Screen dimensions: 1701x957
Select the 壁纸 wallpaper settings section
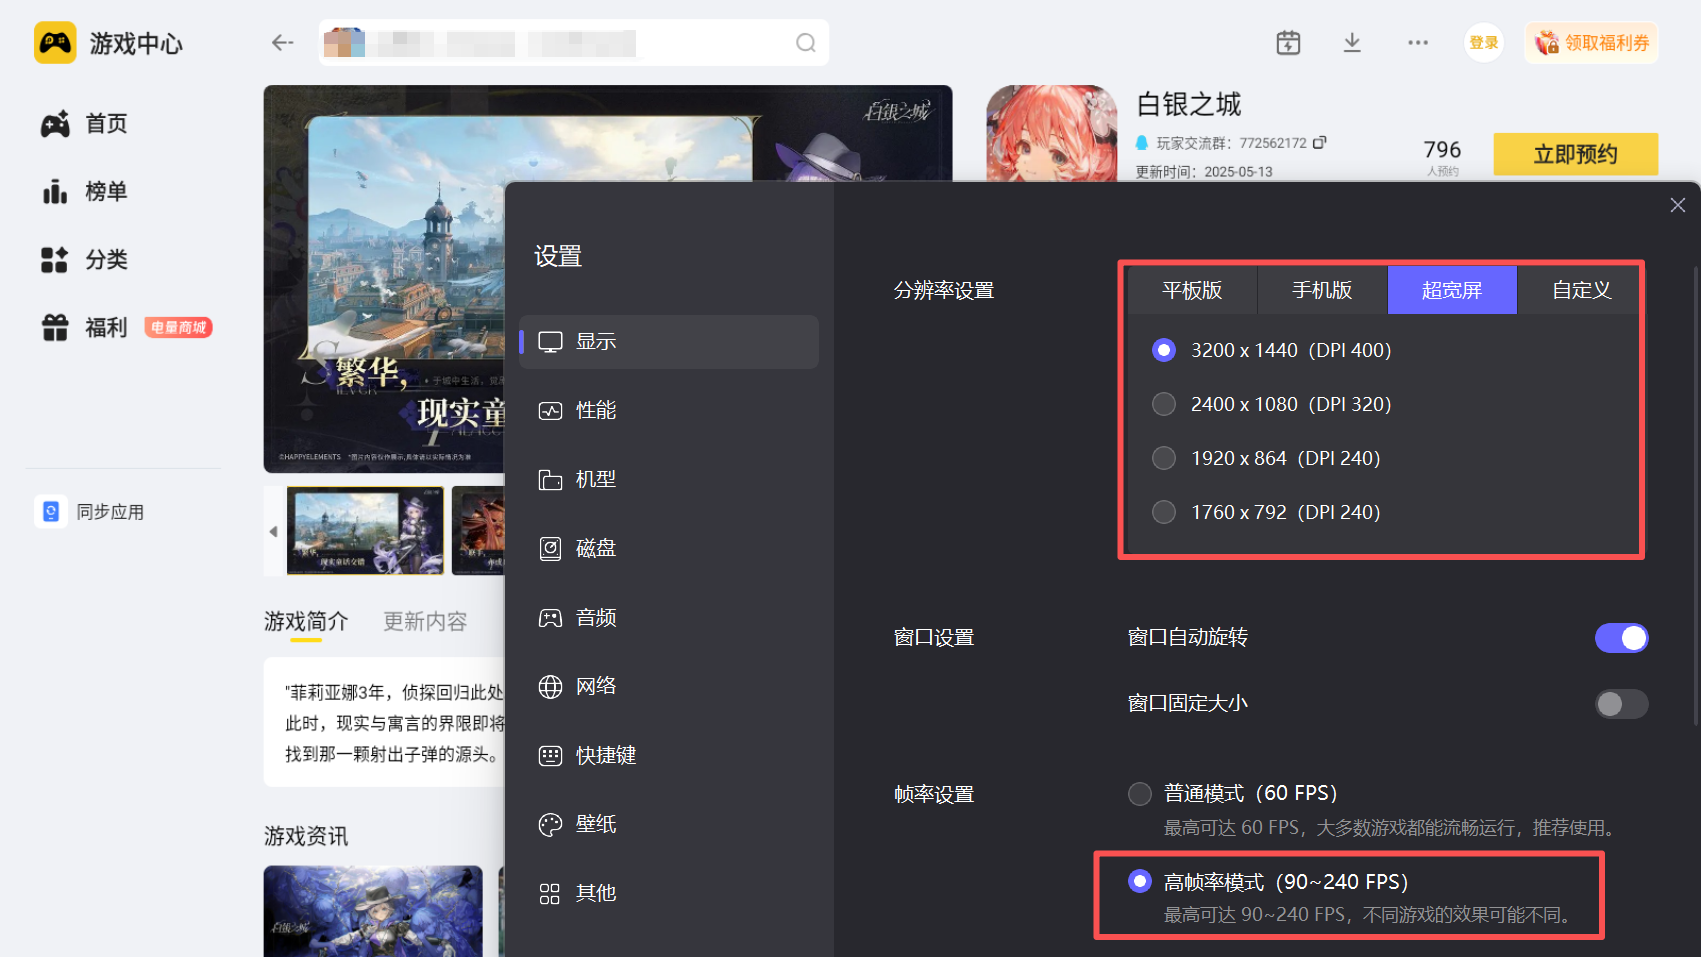(x=669, y=825)
